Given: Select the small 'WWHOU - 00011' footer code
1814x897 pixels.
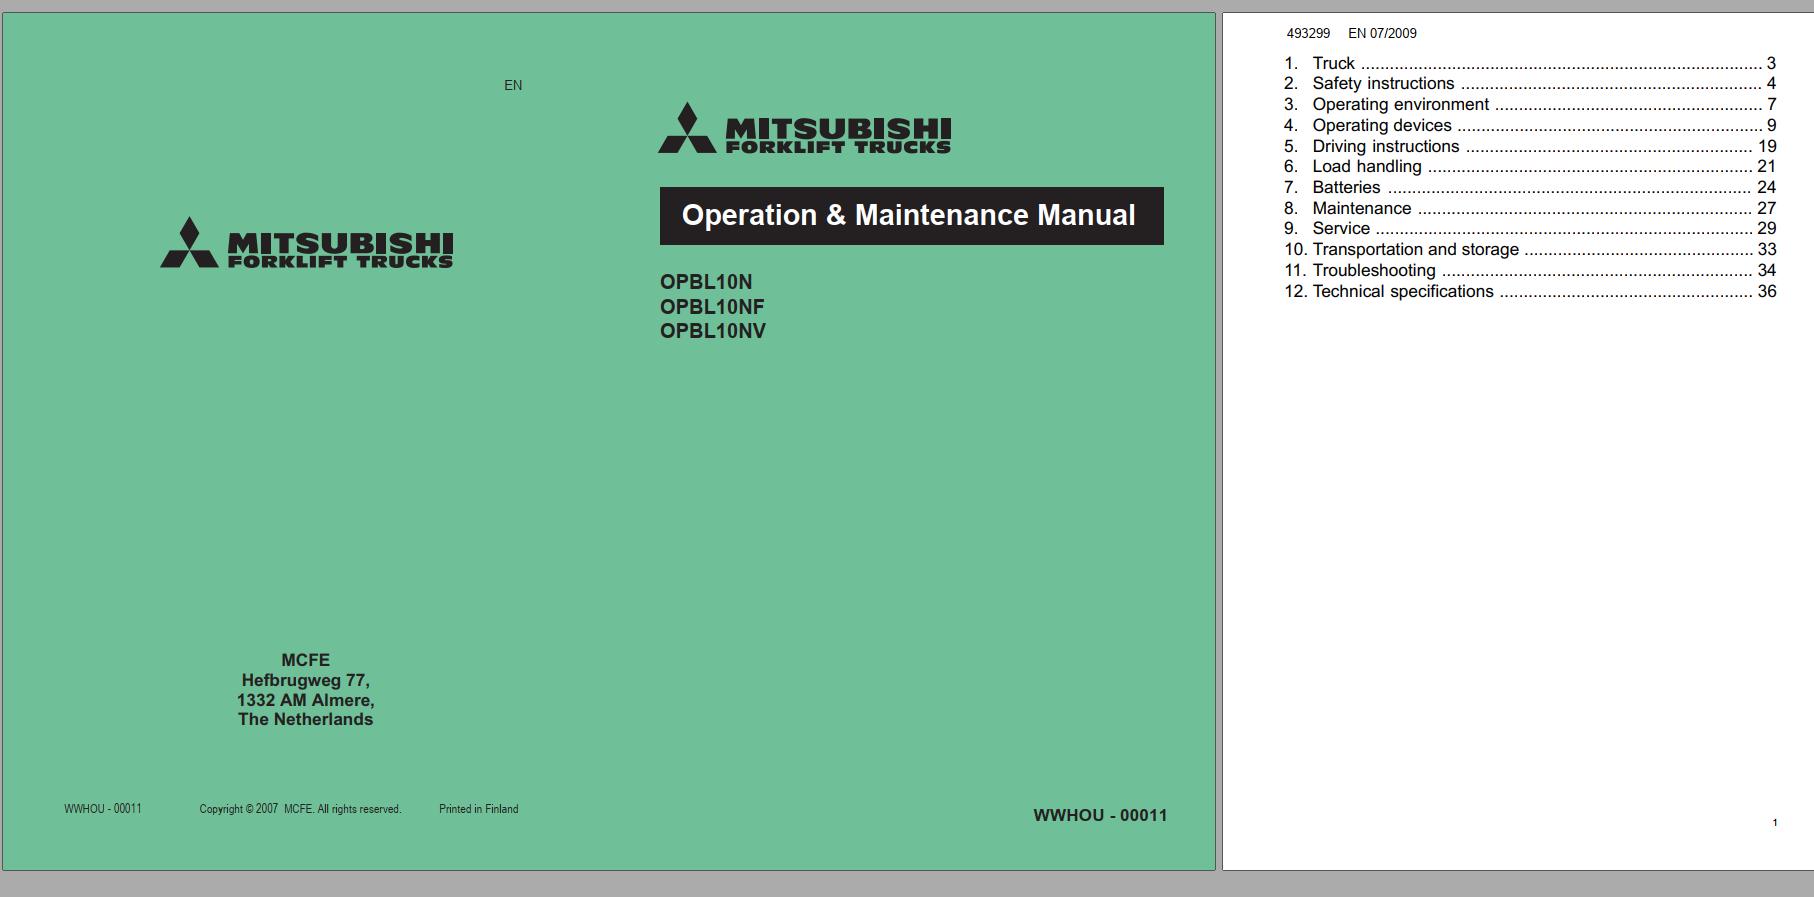Looking at the screenshot, I should click(x=103, y=809).
